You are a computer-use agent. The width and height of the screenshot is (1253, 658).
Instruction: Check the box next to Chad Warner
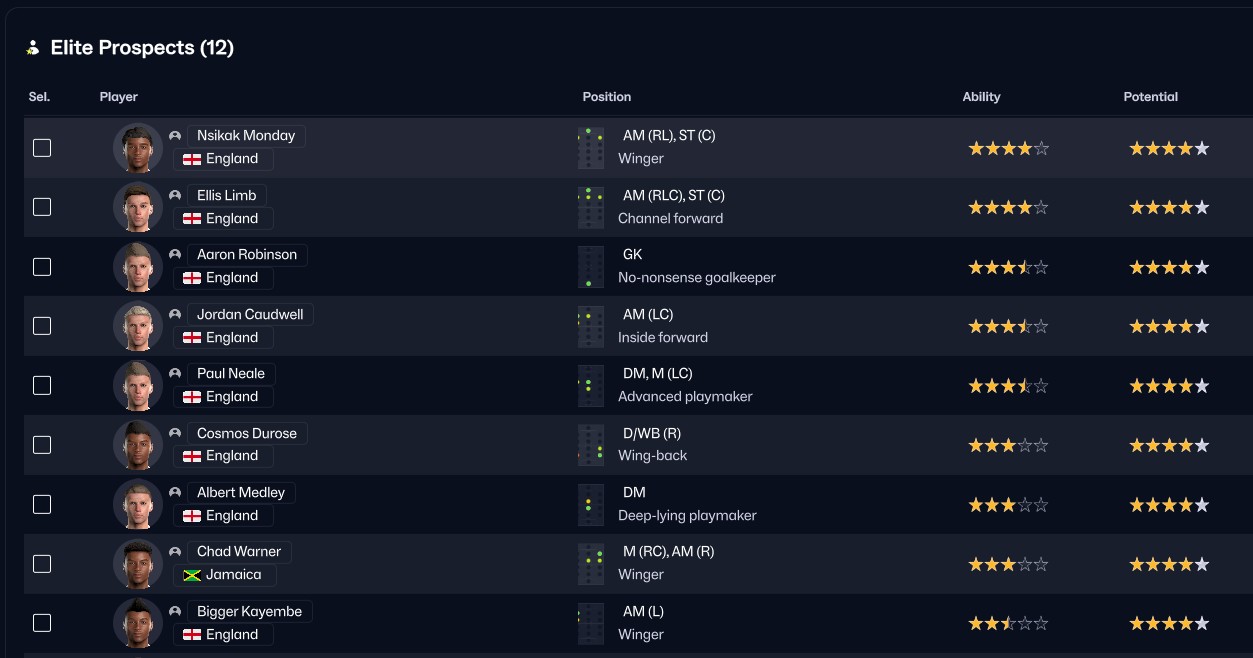pyautogui.click(x=42, y=564)
